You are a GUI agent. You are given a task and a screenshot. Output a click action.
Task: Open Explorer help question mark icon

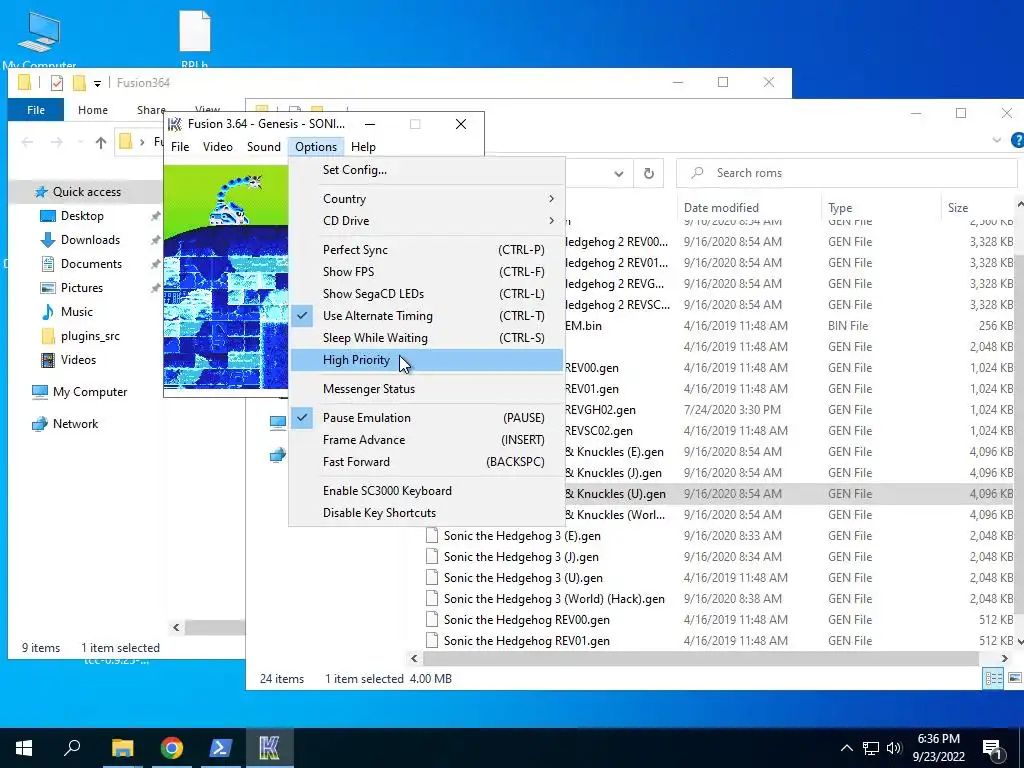(x=1017, y=140)
